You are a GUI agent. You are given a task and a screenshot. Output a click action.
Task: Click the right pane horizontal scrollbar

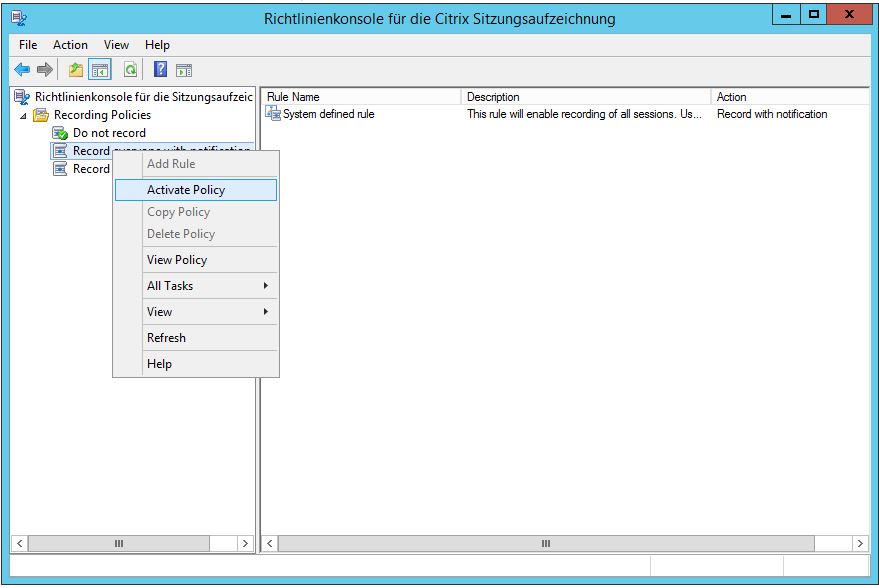(545, 543)
